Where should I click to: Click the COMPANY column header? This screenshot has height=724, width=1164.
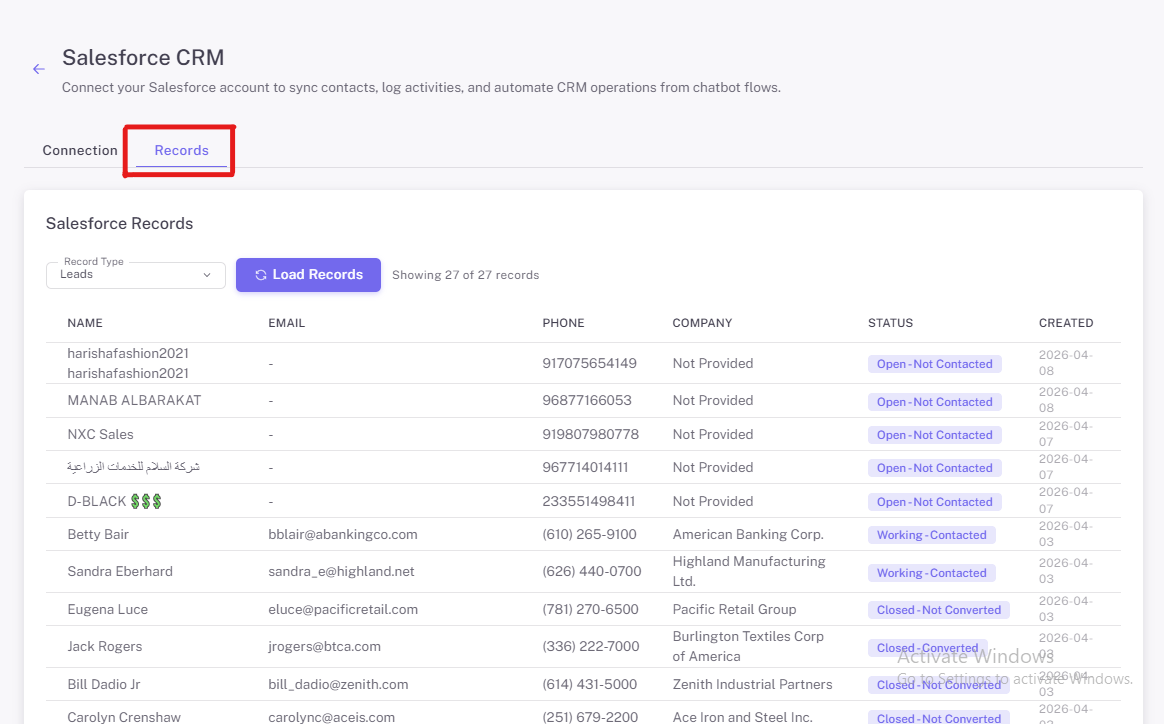coord(702,323)
